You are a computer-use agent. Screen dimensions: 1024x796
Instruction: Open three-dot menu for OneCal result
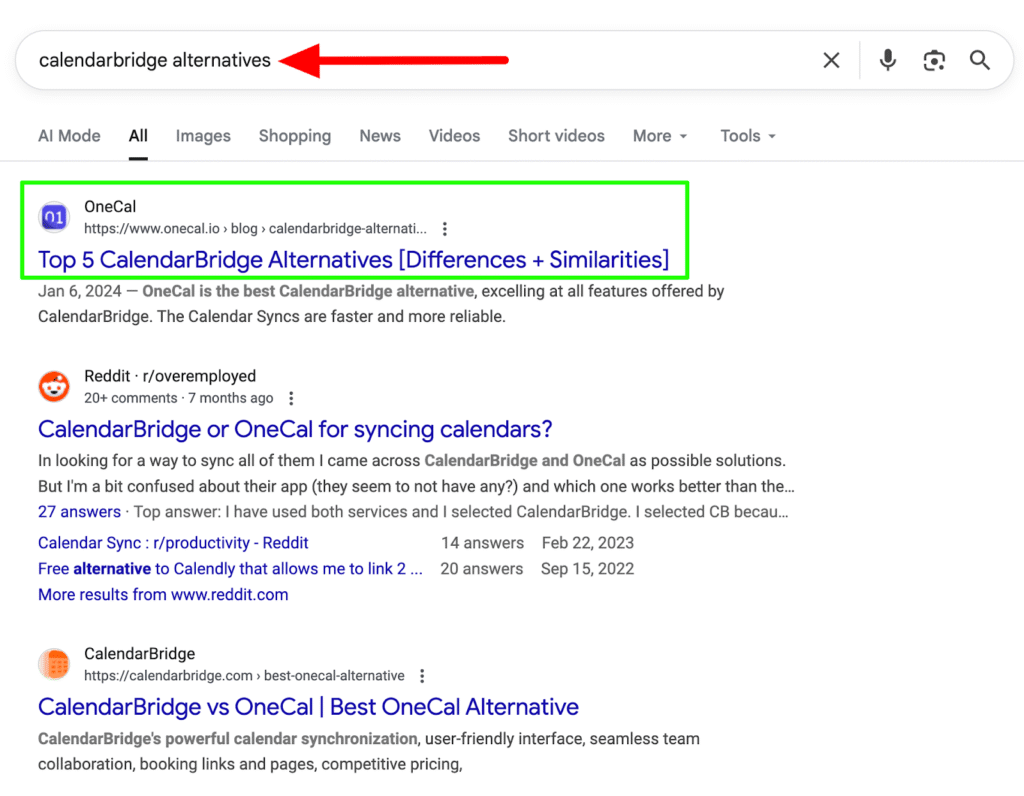445,229
